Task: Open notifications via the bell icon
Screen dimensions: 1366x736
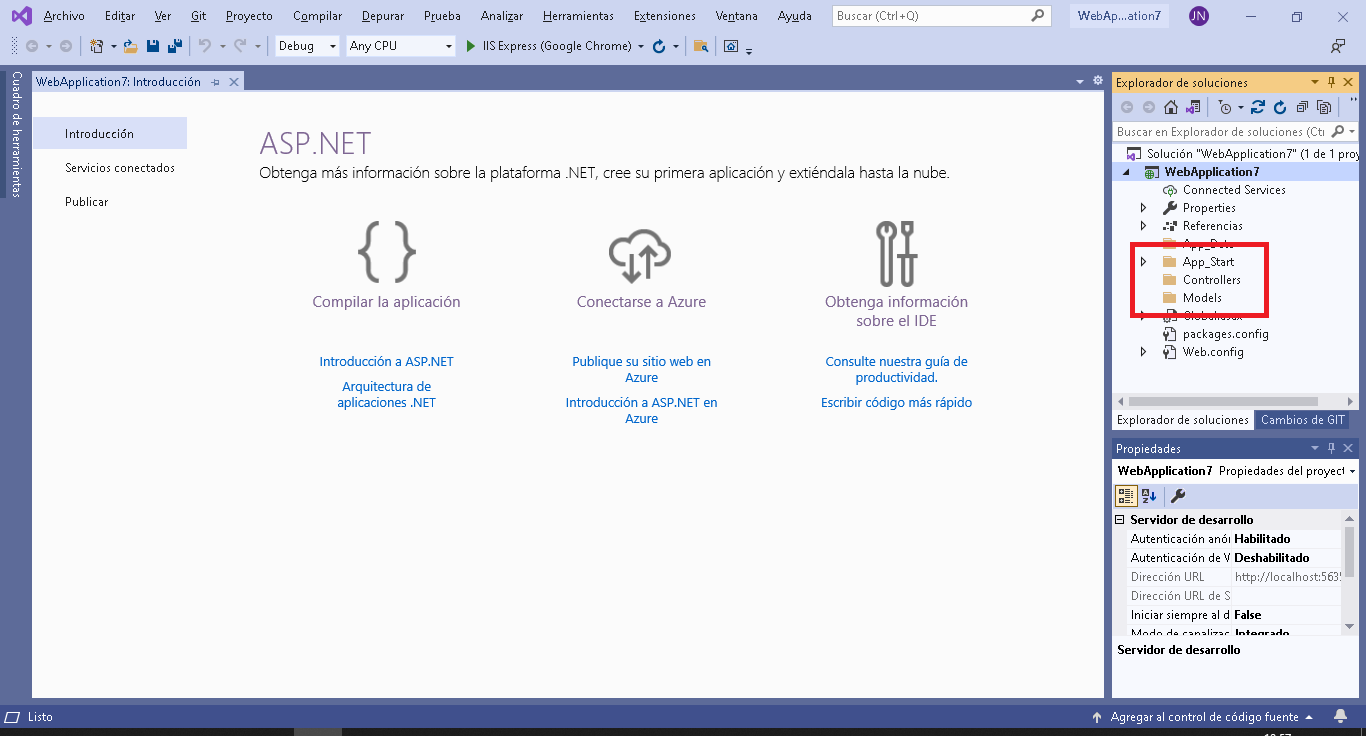Action: point(1340,716)
